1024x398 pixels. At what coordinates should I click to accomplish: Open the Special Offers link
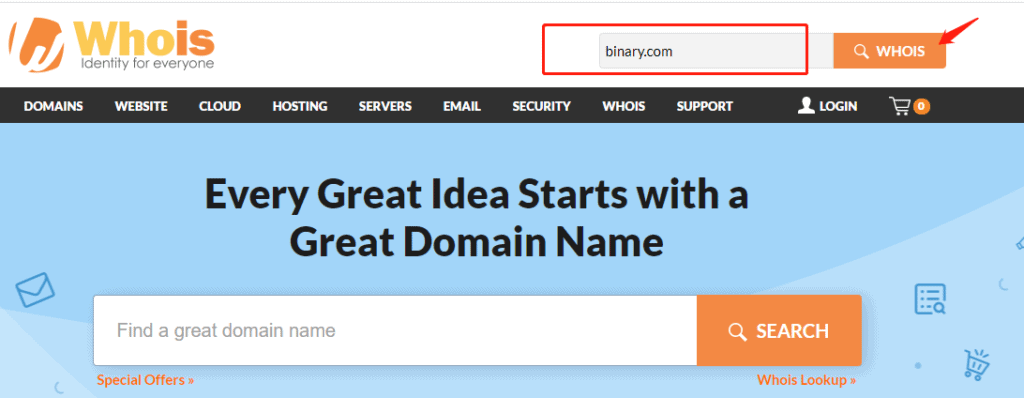(145, 380)
